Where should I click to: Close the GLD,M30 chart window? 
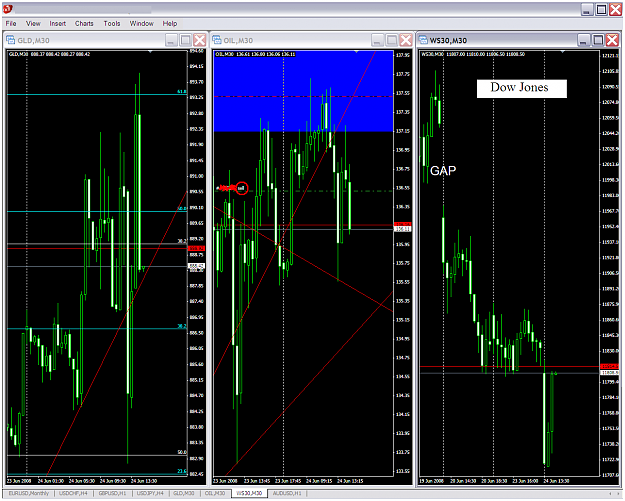199,40
